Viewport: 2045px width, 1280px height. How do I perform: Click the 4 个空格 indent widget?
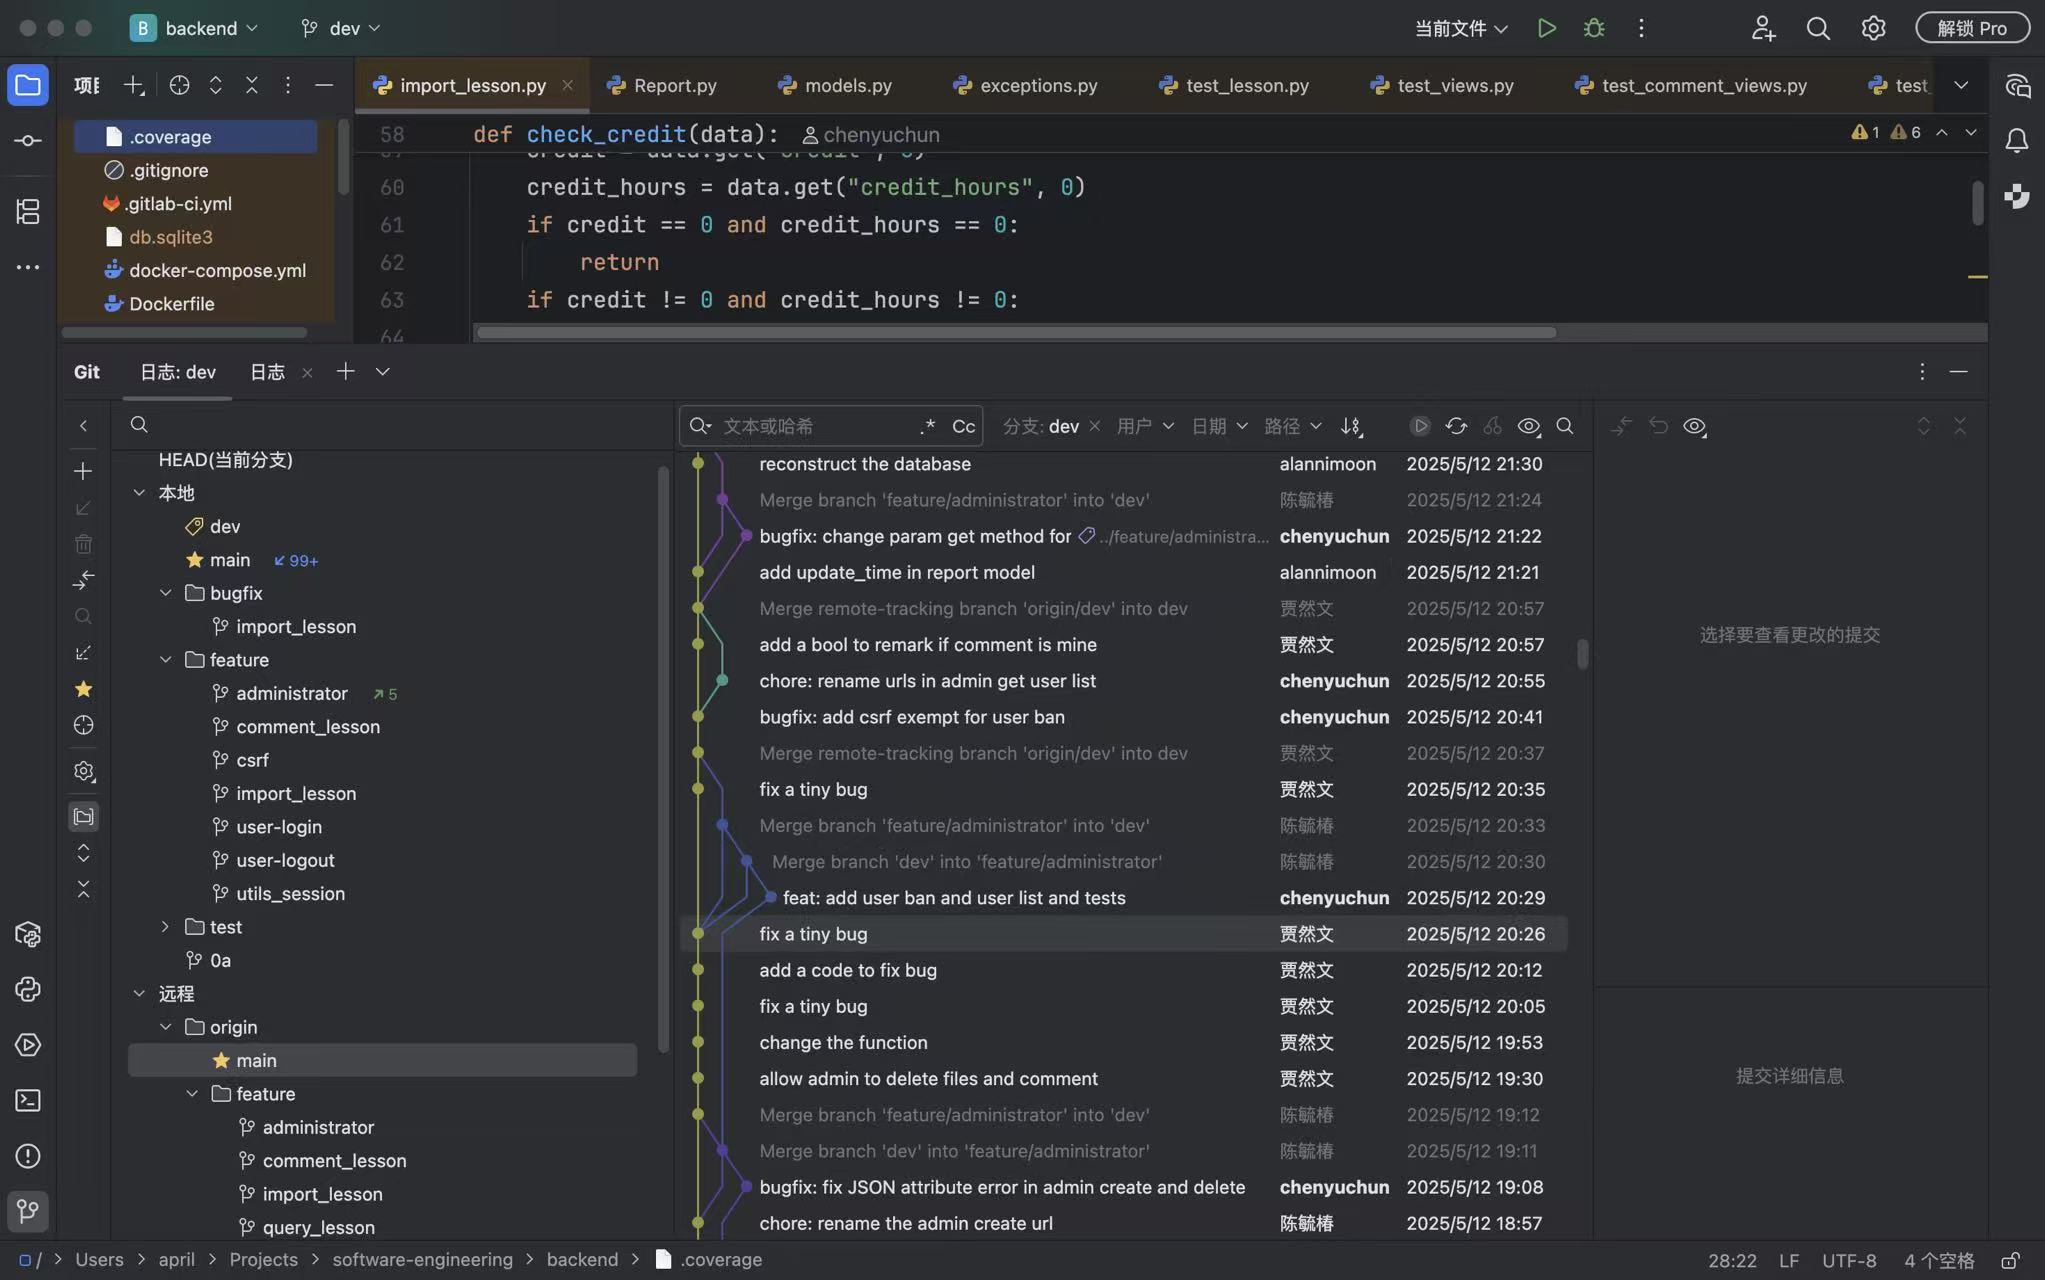click(1939, 1260)
